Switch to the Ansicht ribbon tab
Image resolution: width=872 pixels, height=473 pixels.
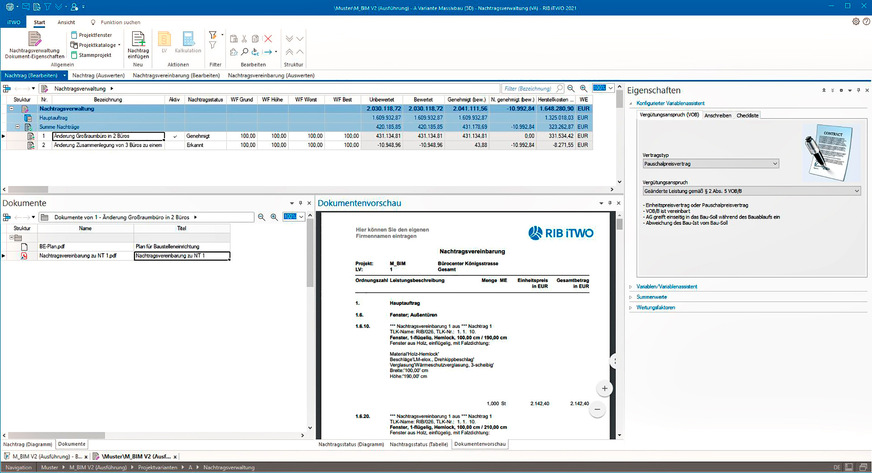coord(66,20)
